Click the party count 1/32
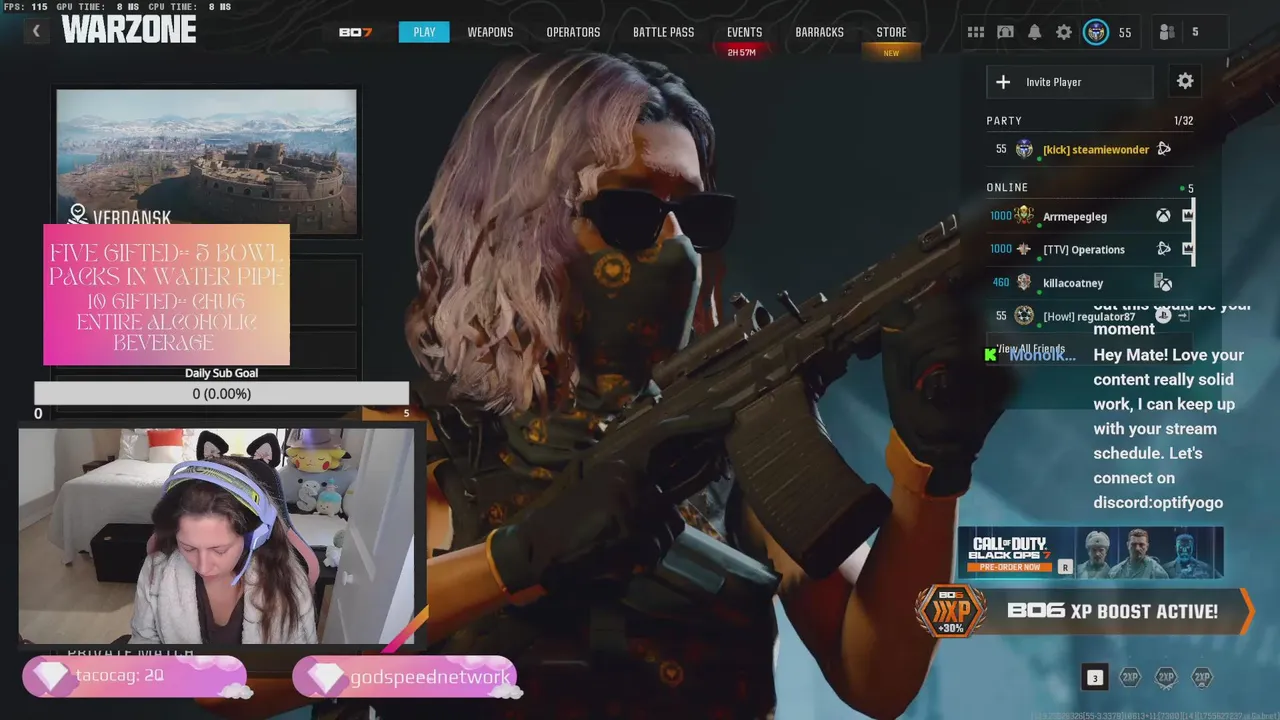This screenshot has height=720, width=1280. pyautogui.click(x=1183, y=120)
